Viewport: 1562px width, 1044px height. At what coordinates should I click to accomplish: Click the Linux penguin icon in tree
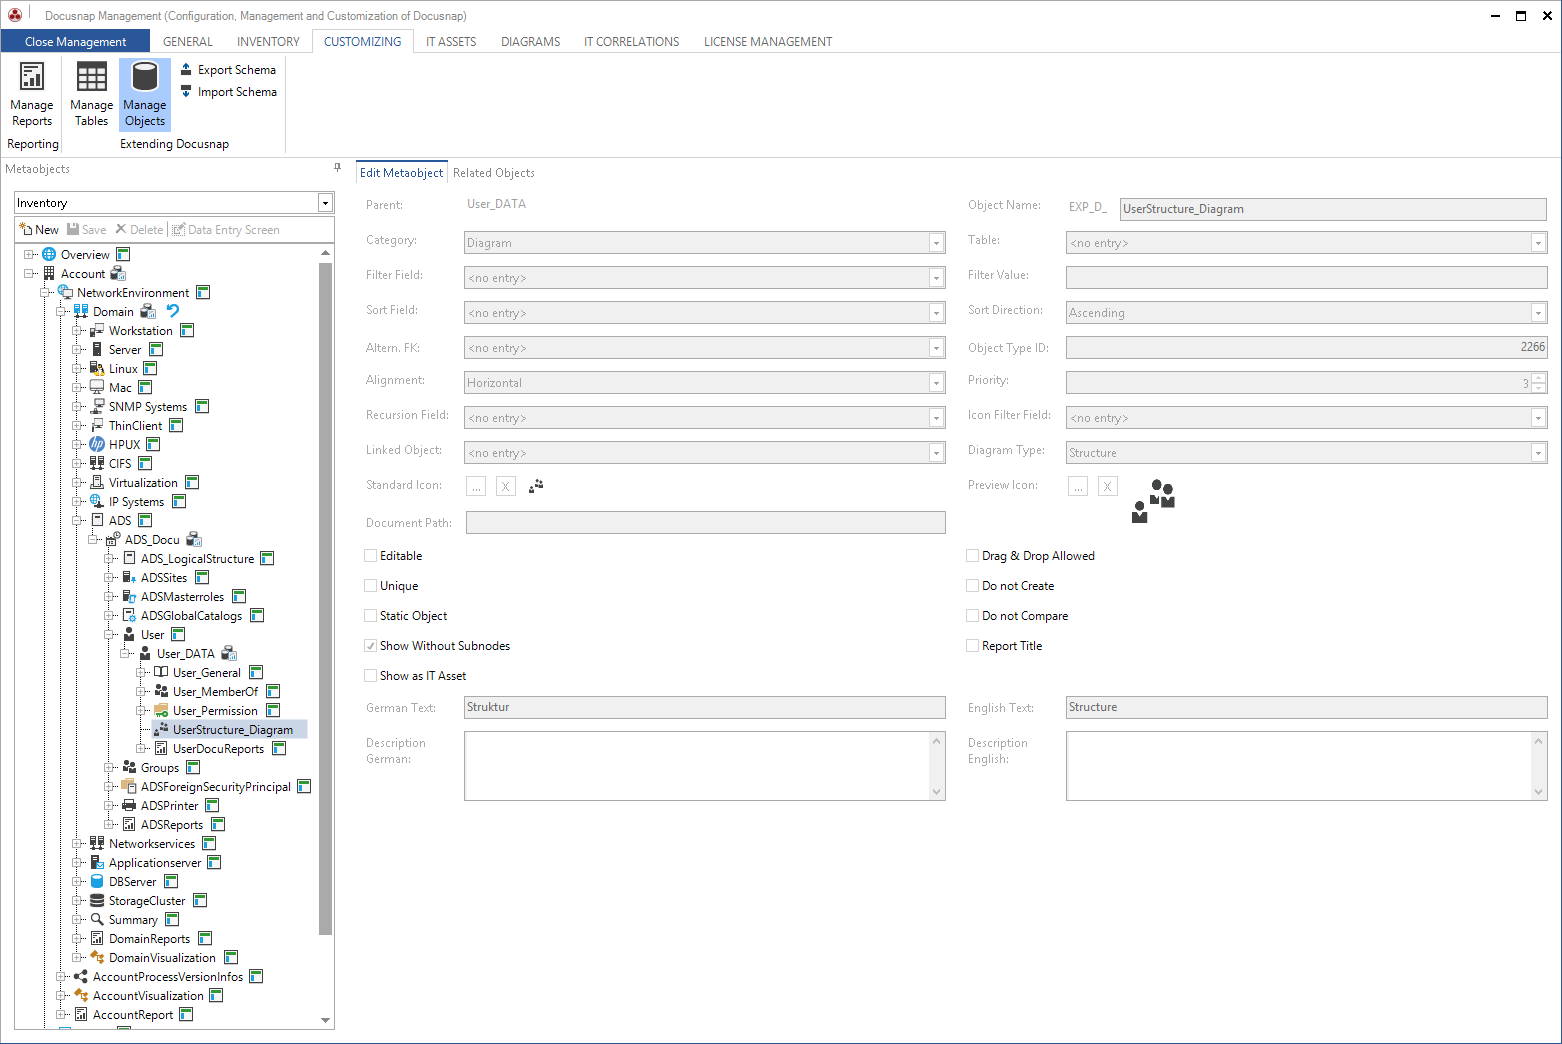click(x=97, y=369)
